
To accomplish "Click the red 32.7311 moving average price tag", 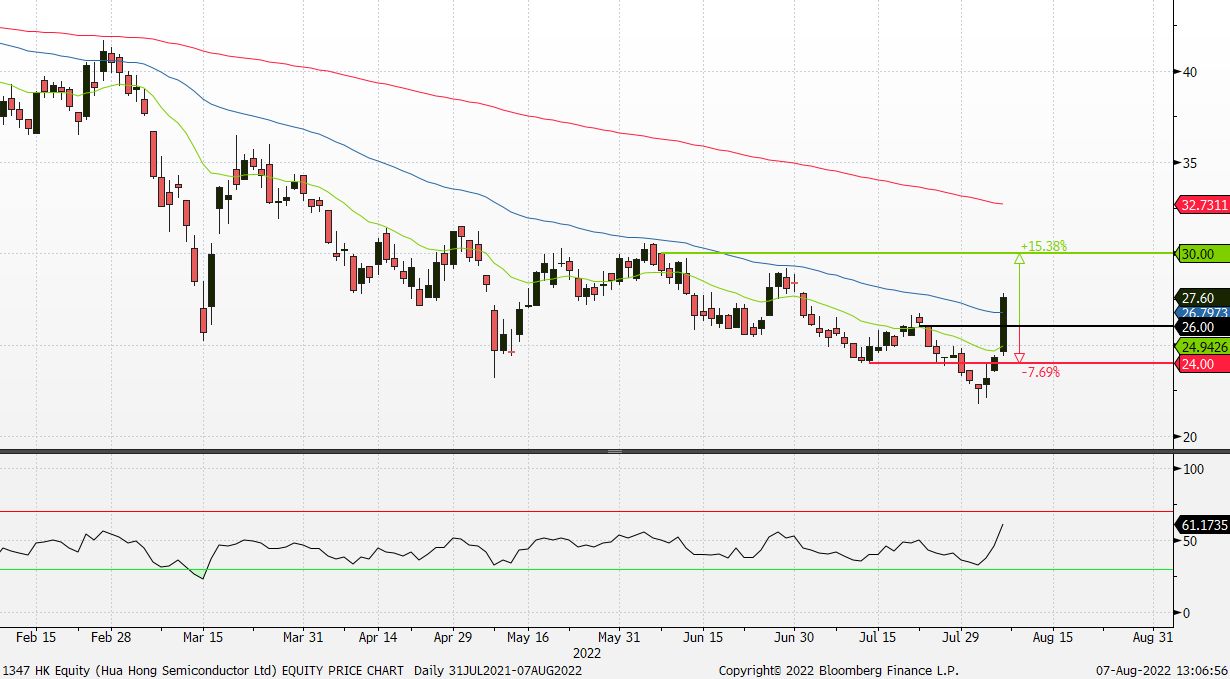I will [1203, 204].
